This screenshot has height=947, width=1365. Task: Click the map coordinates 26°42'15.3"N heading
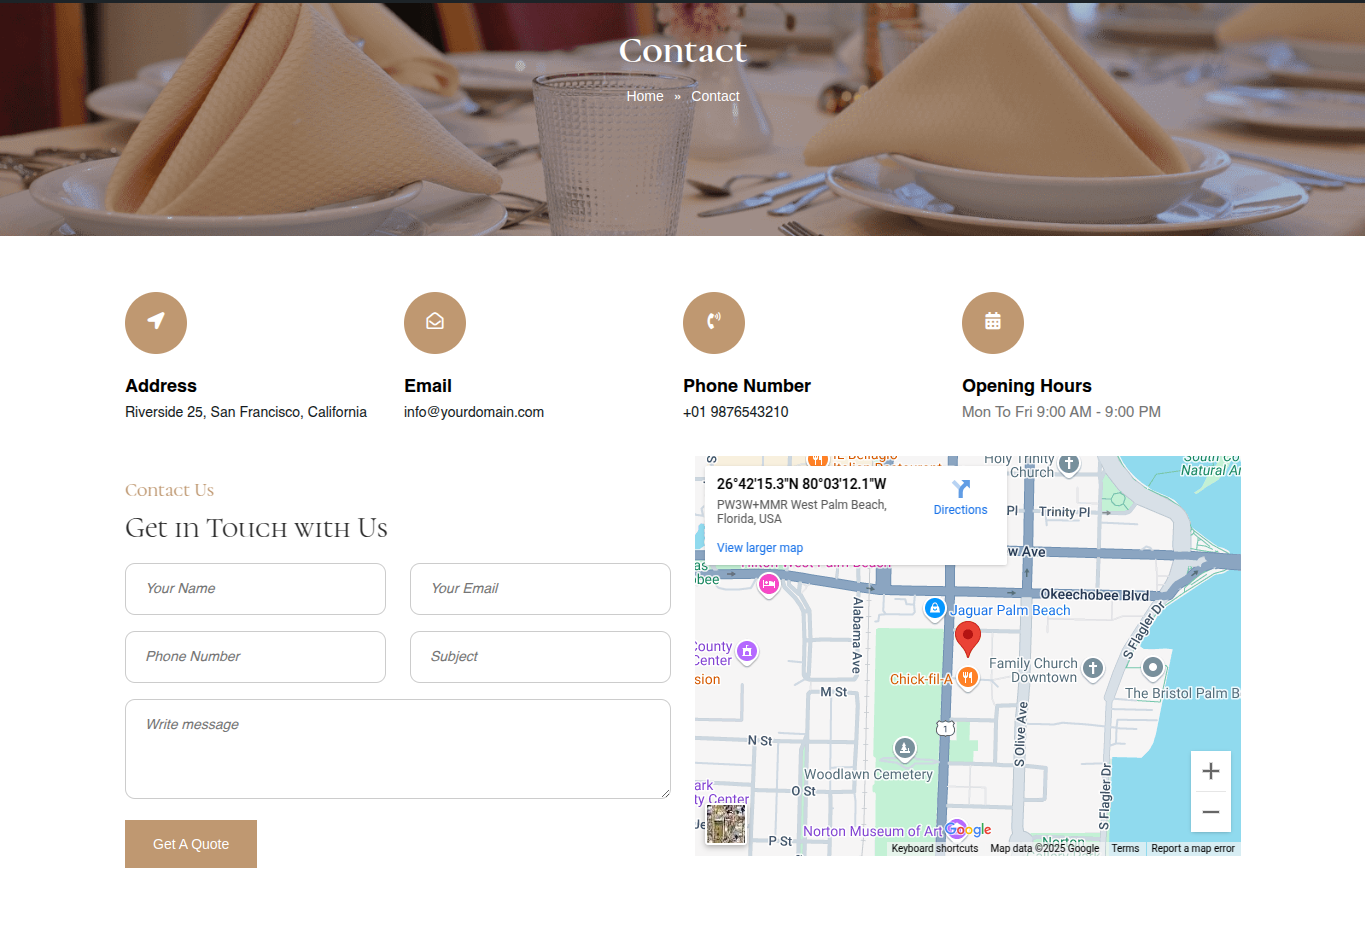[801, 484]
